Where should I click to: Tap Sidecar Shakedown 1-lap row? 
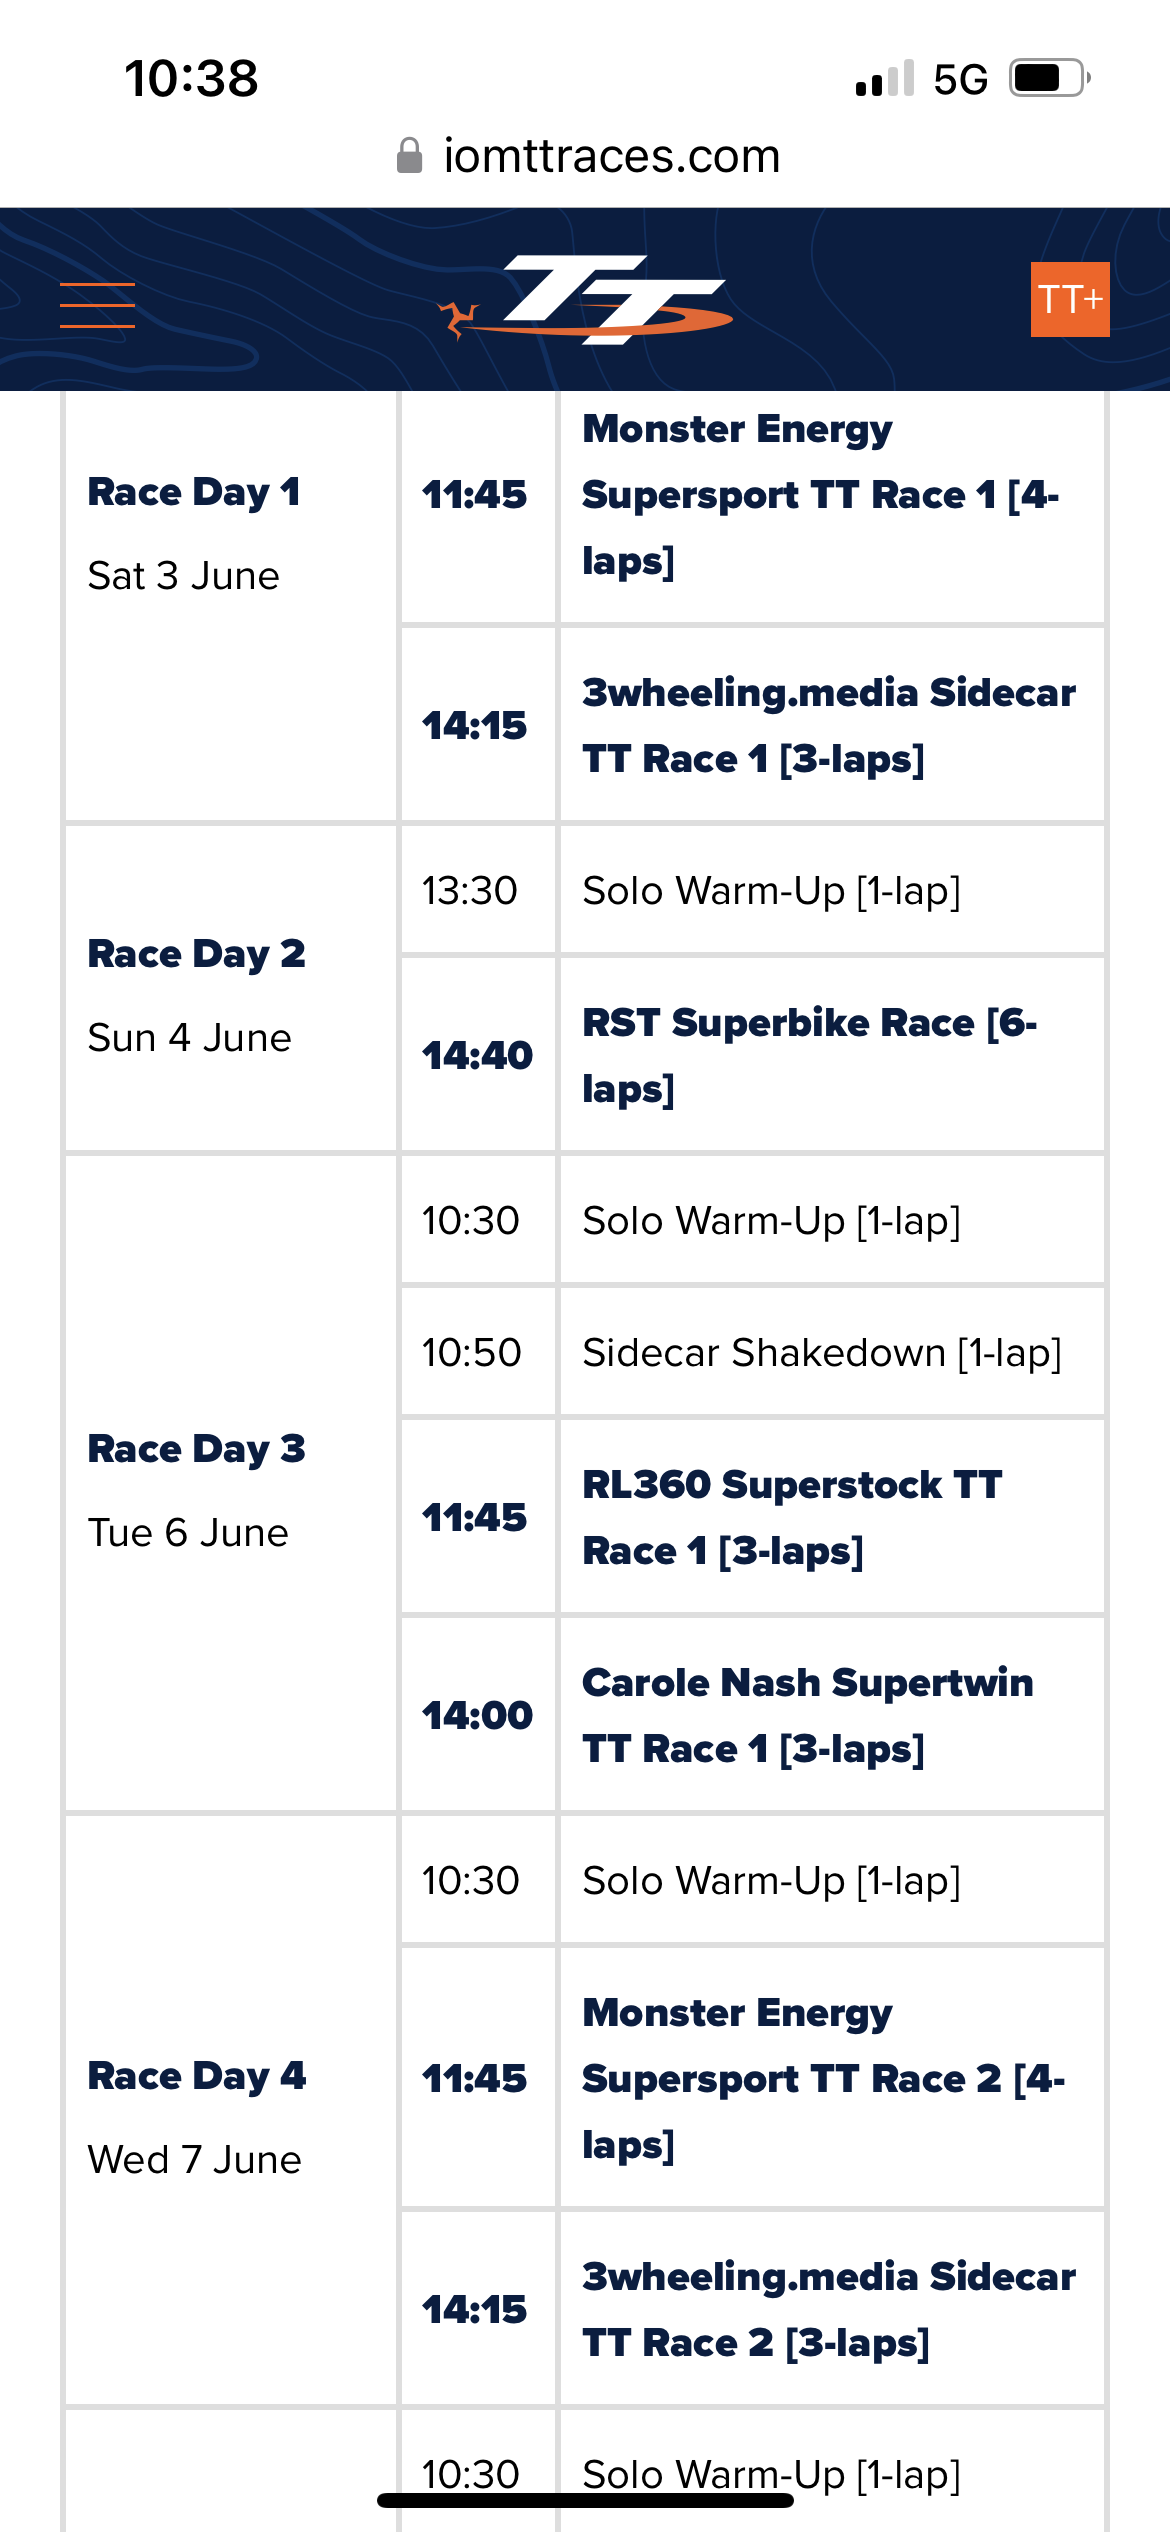pyautogui.click(x=753, y=1352)
